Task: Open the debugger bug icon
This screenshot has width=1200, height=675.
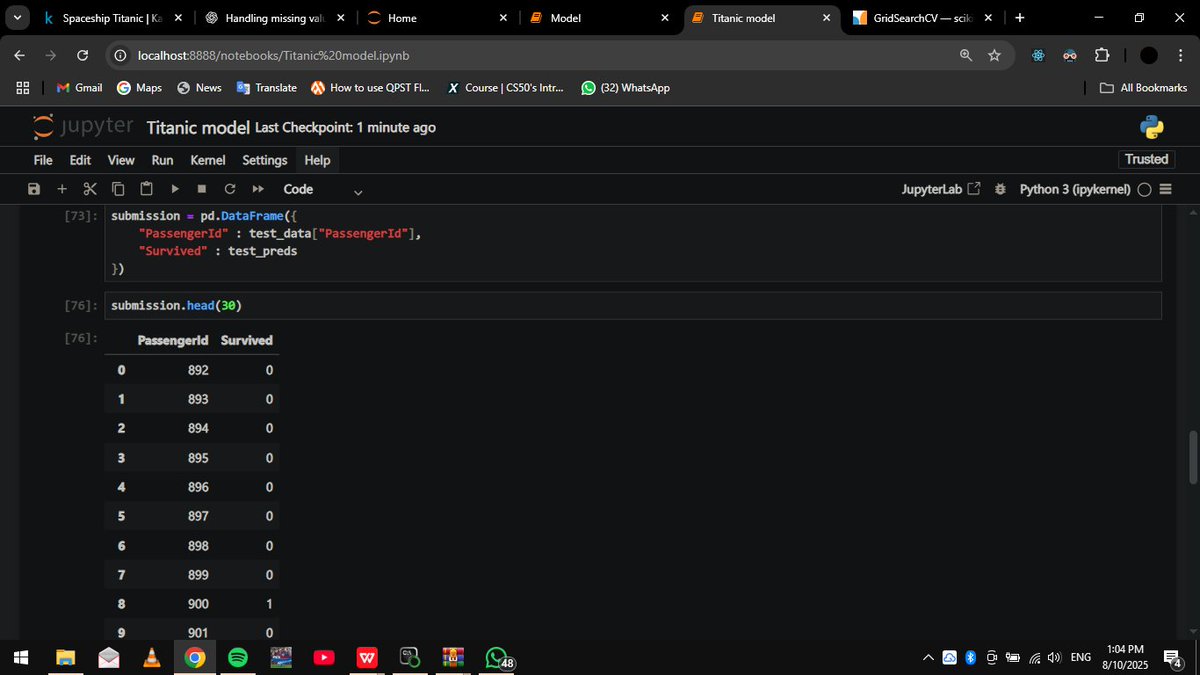Action: (1000, 189)
